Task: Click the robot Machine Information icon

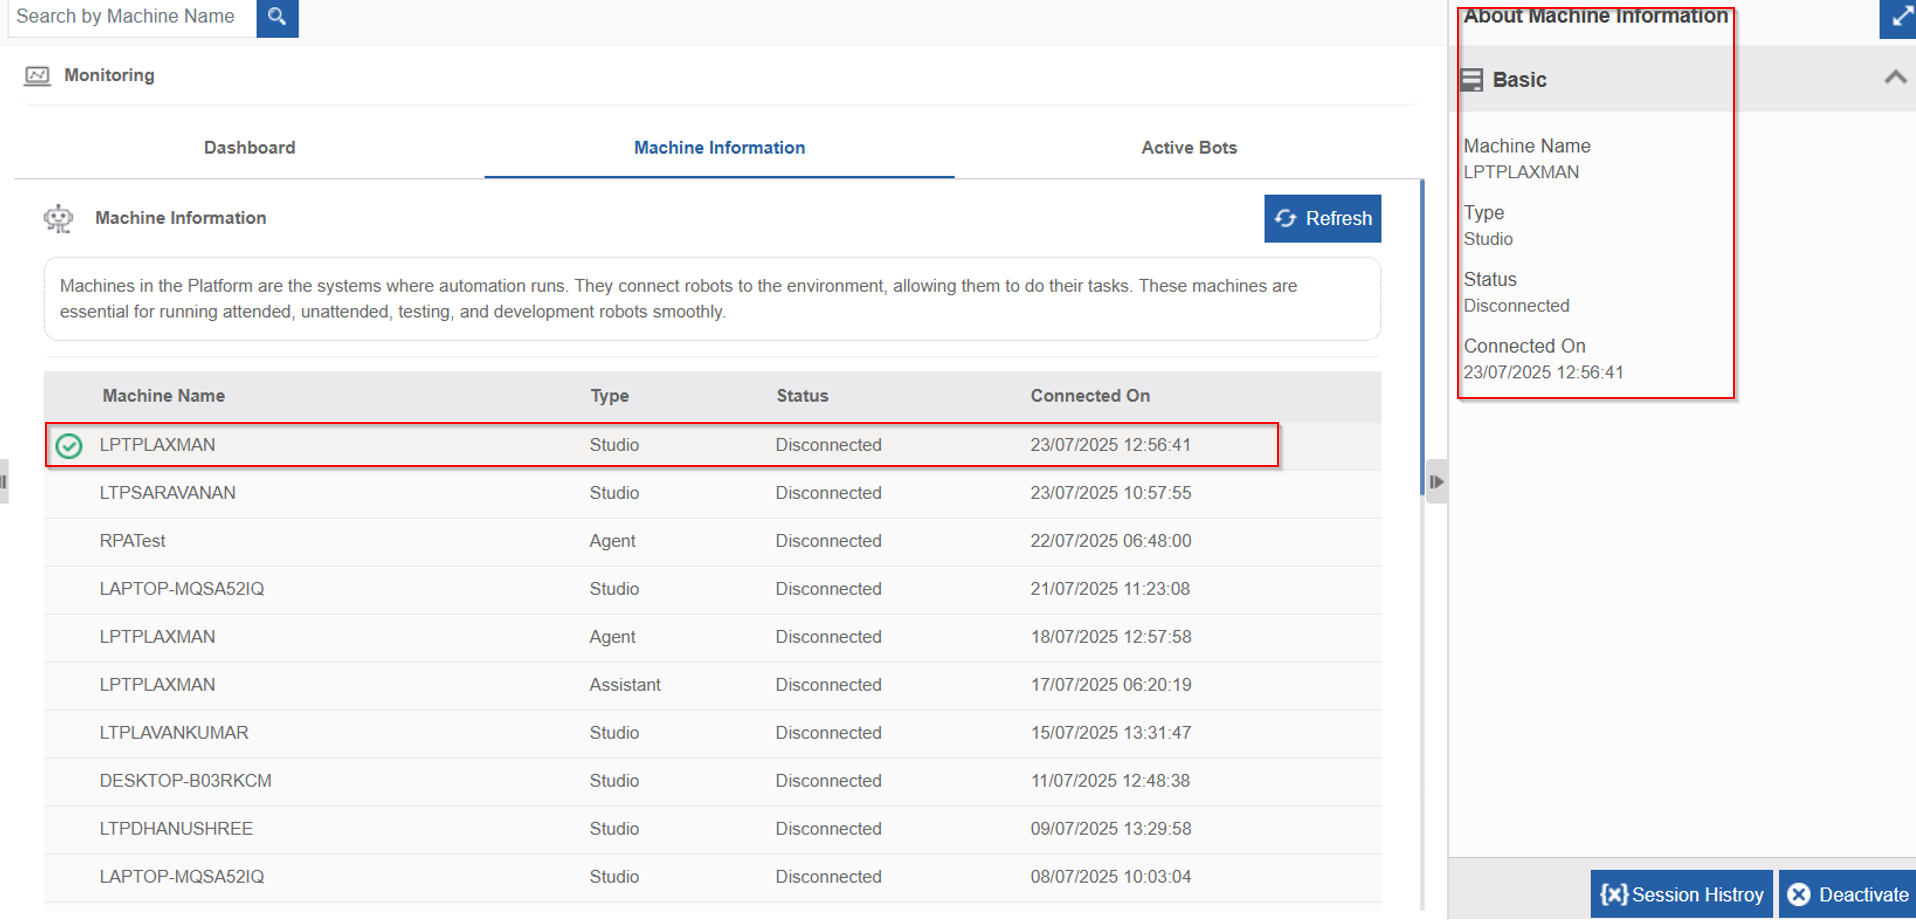Action: point(59,218)
